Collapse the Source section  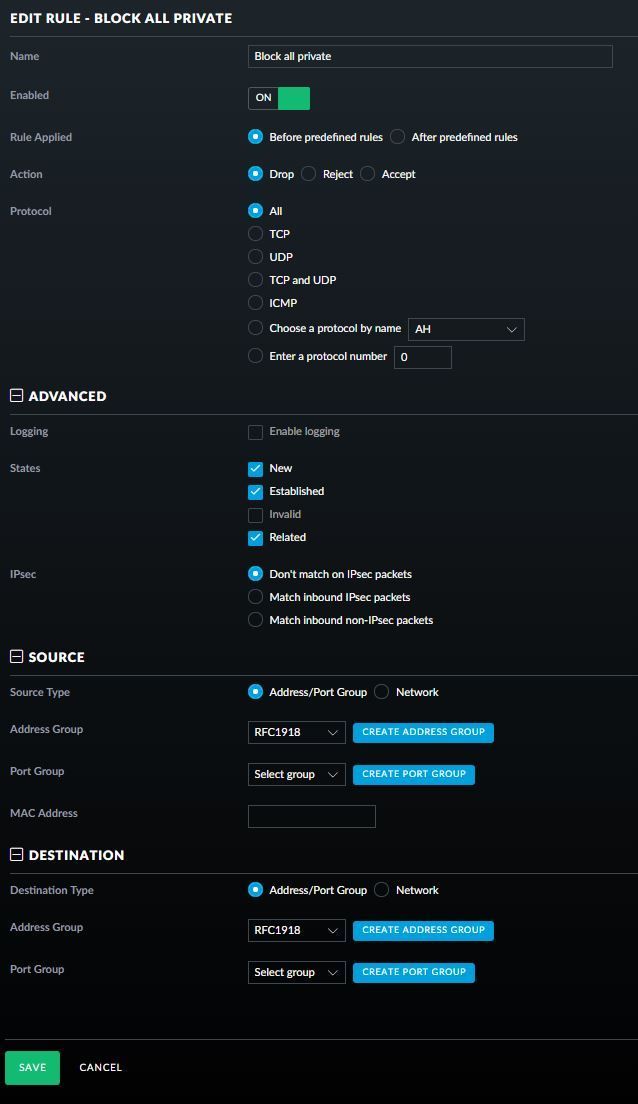(x=16, y=657)
